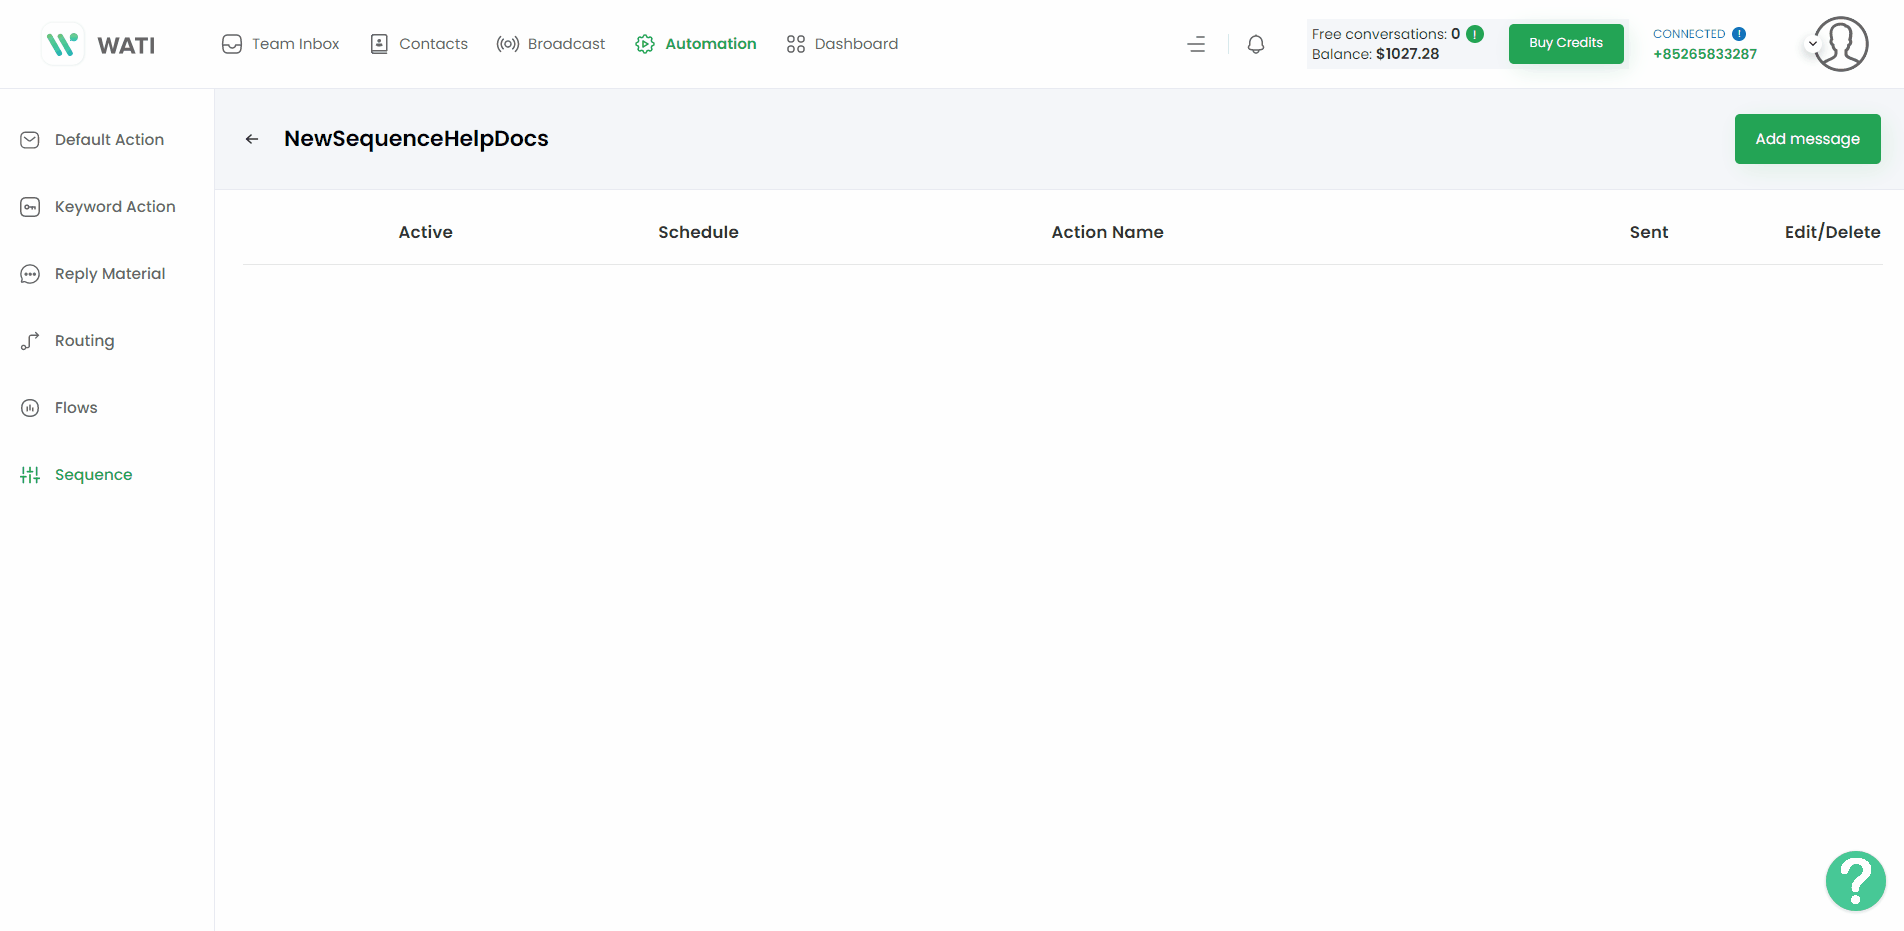
Task: Select the Automation tab
Action: coord(696,44)
